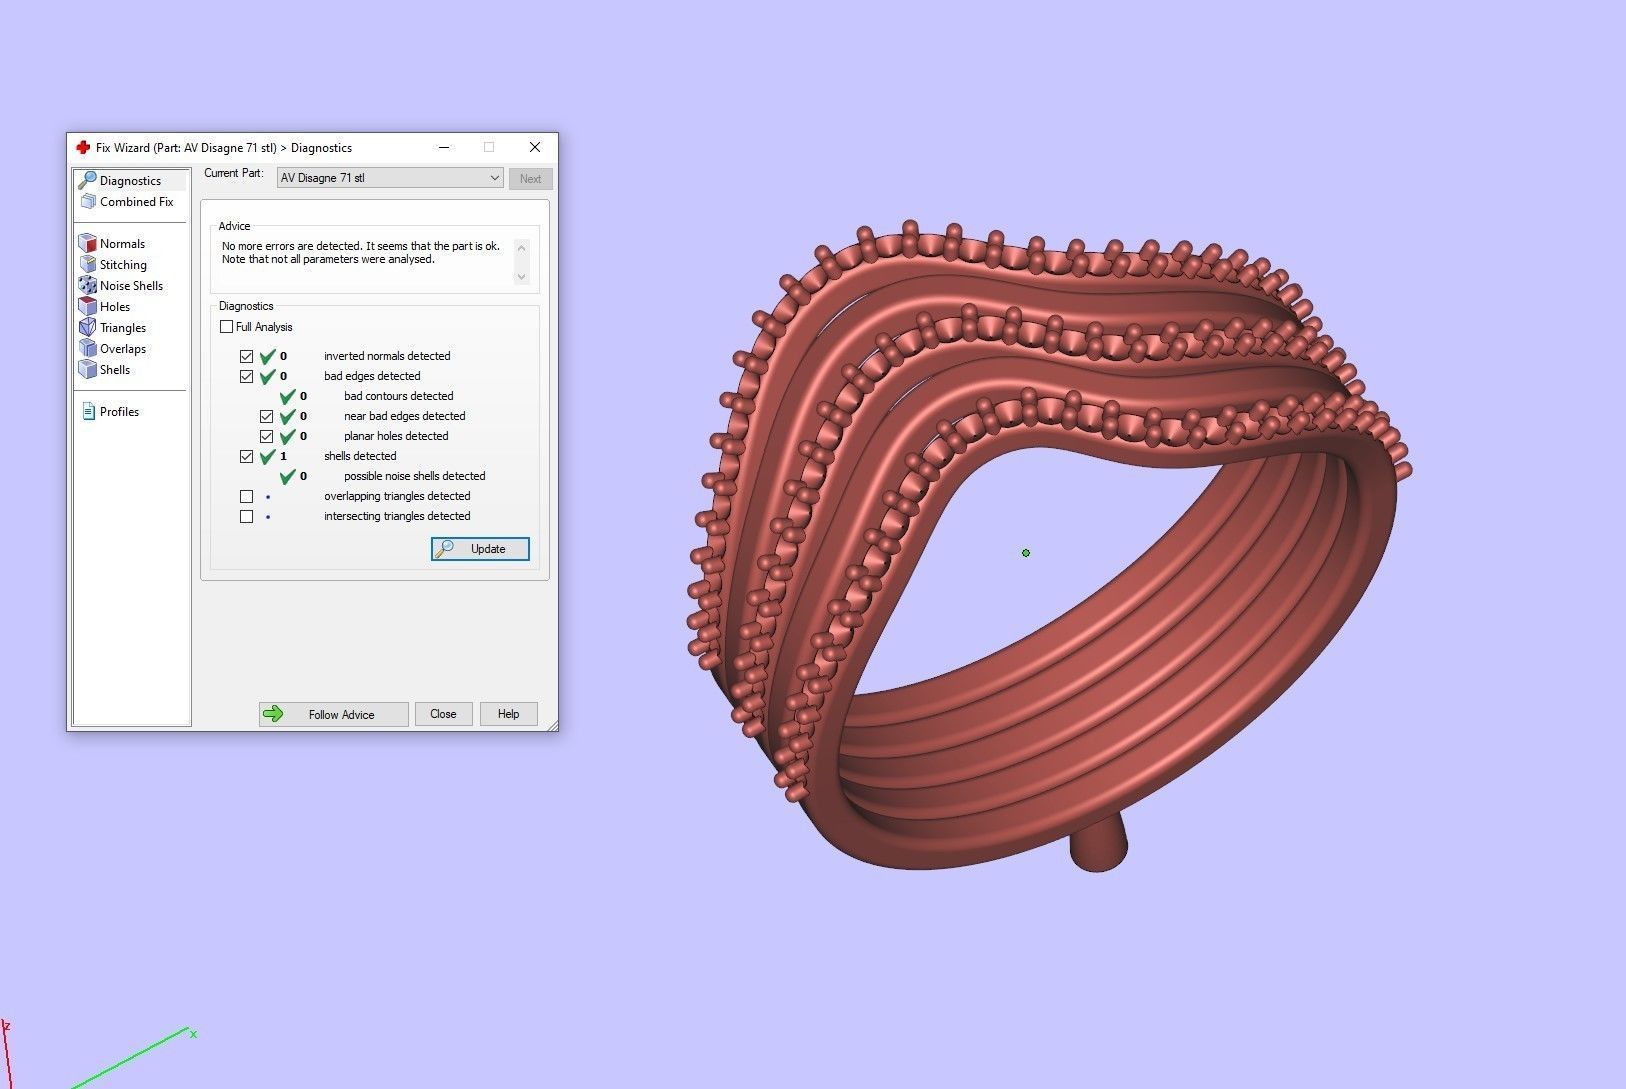The width and height of the screenshot is (1626, 1089).
Task: Select Triangles in the sidebar
Action: coord(123,327)
